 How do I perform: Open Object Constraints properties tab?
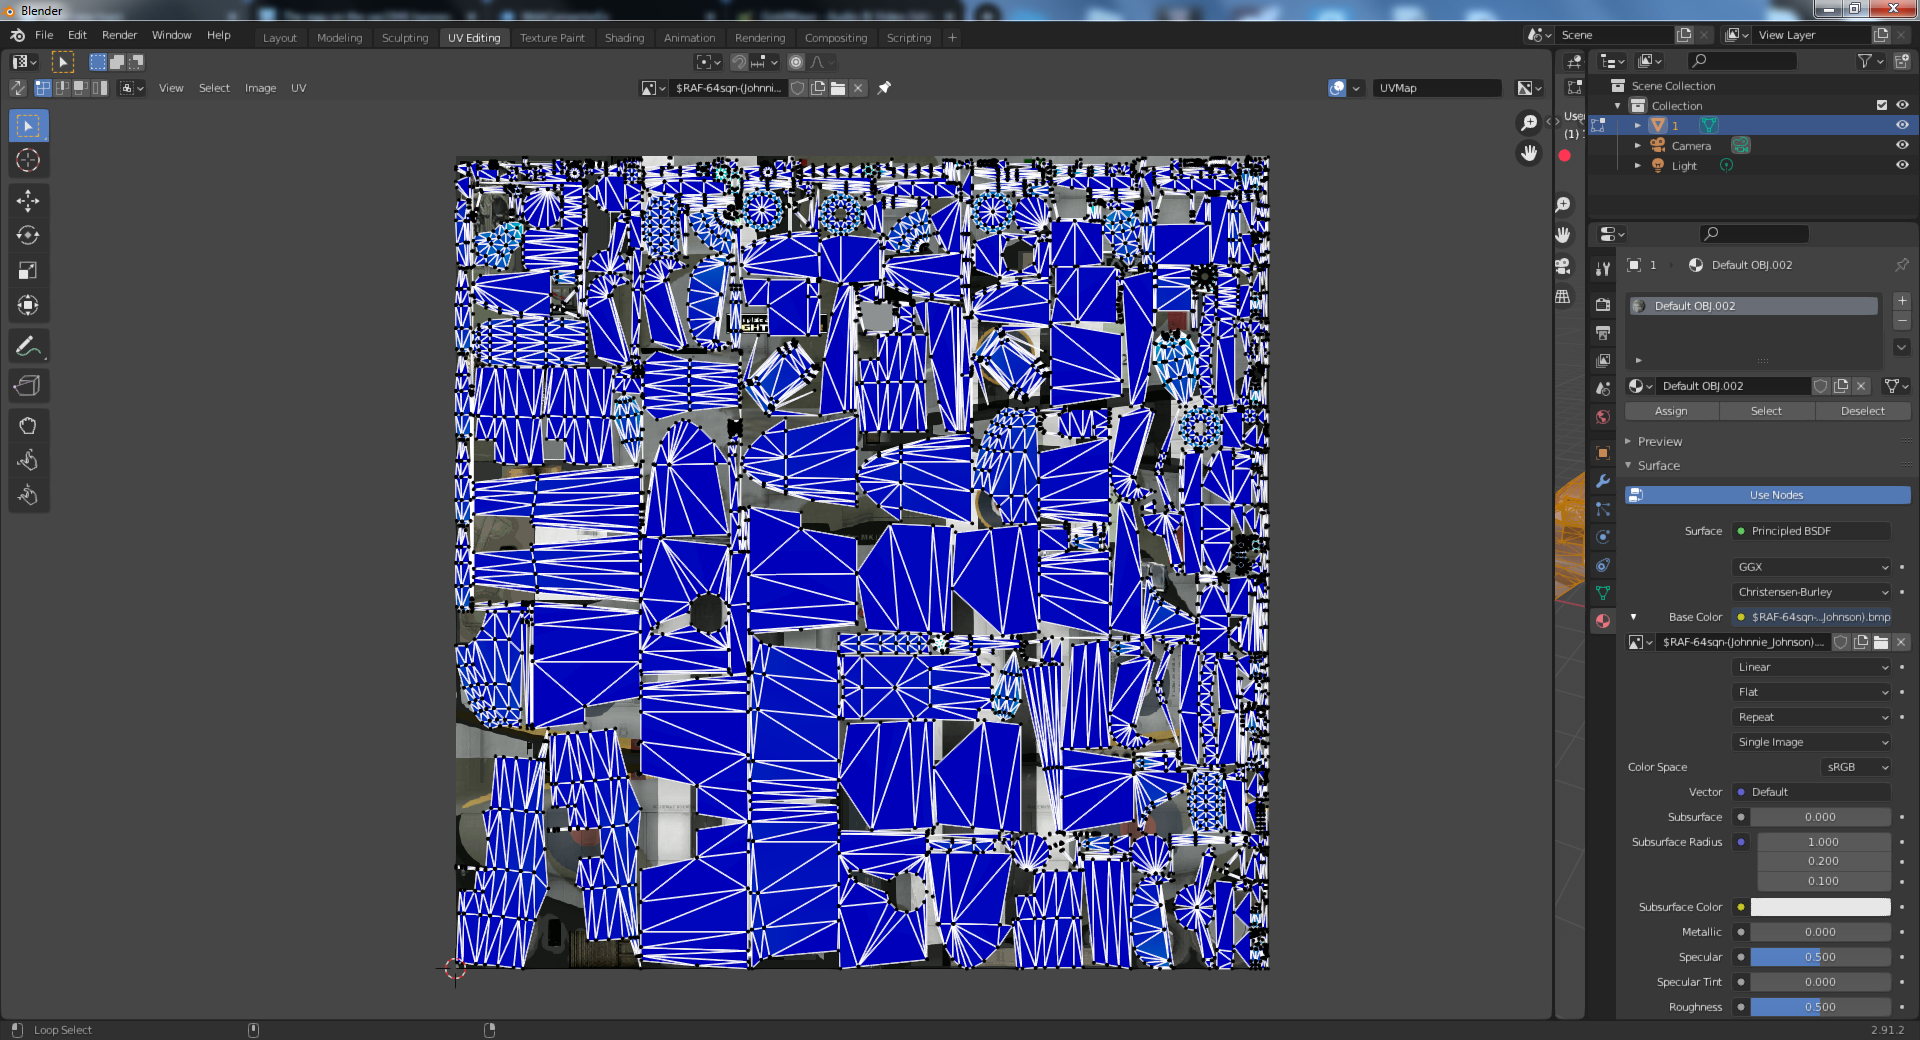1603,565
